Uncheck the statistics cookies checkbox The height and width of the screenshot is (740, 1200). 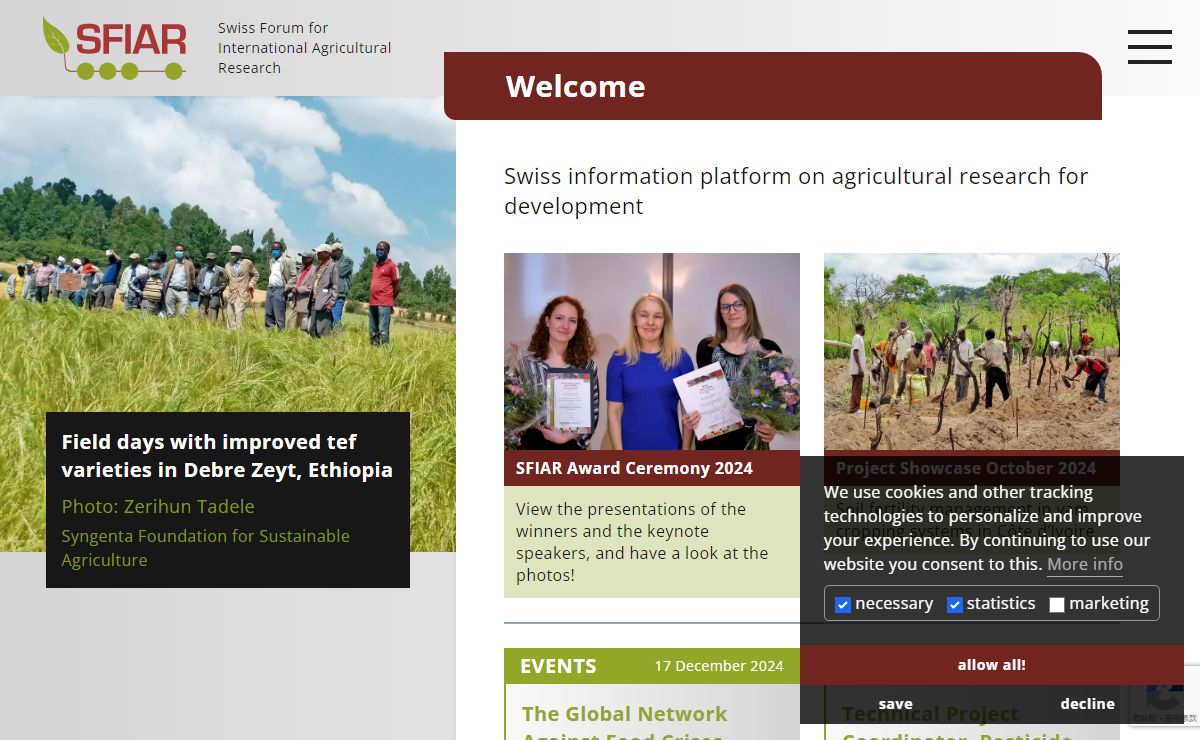pos(955,604)
